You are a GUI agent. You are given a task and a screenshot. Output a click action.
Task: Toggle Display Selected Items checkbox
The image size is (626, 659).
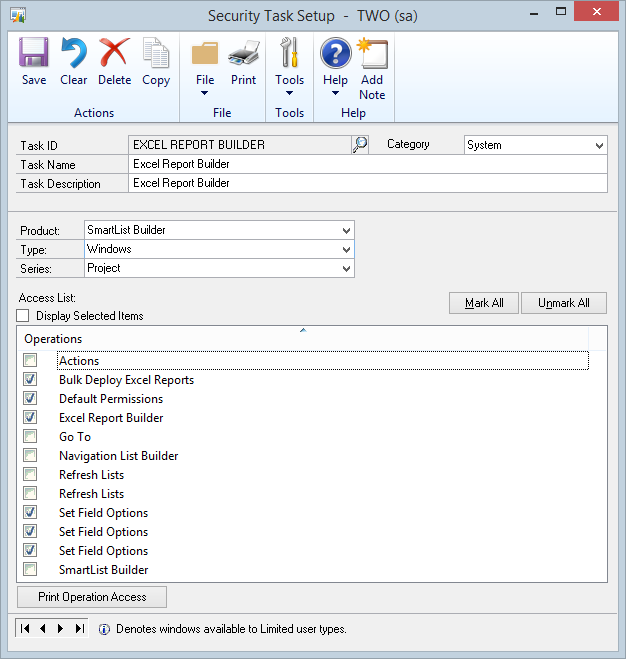(23, 316)
